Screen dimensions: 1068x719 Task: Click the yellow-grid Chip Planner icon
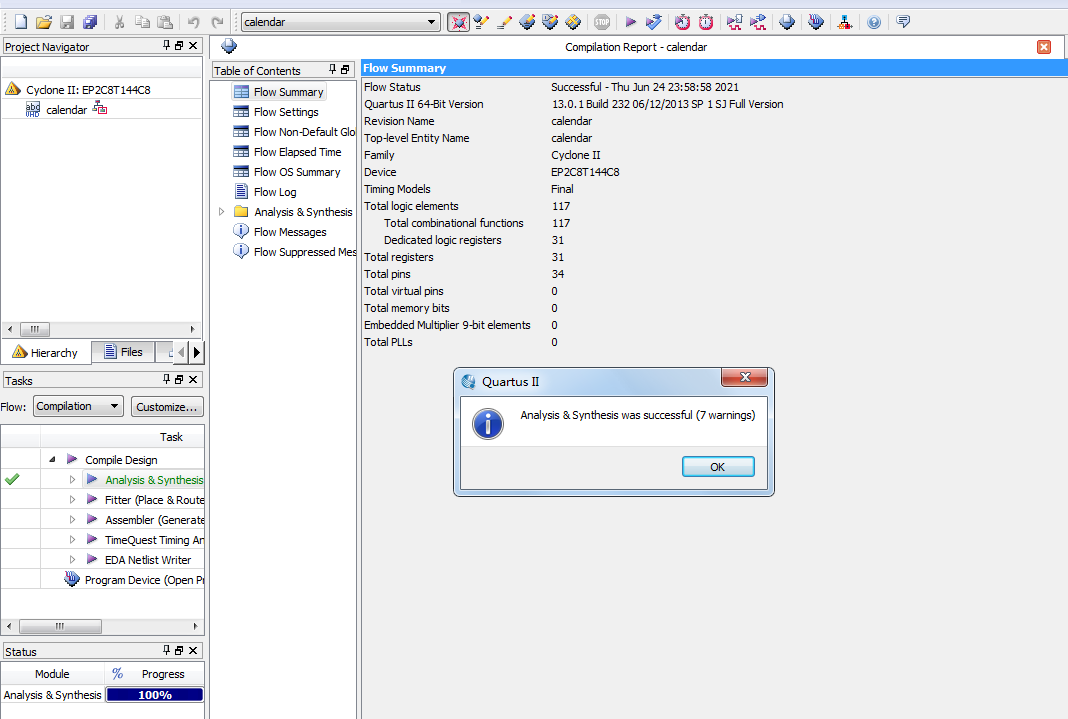pos(573,22)
